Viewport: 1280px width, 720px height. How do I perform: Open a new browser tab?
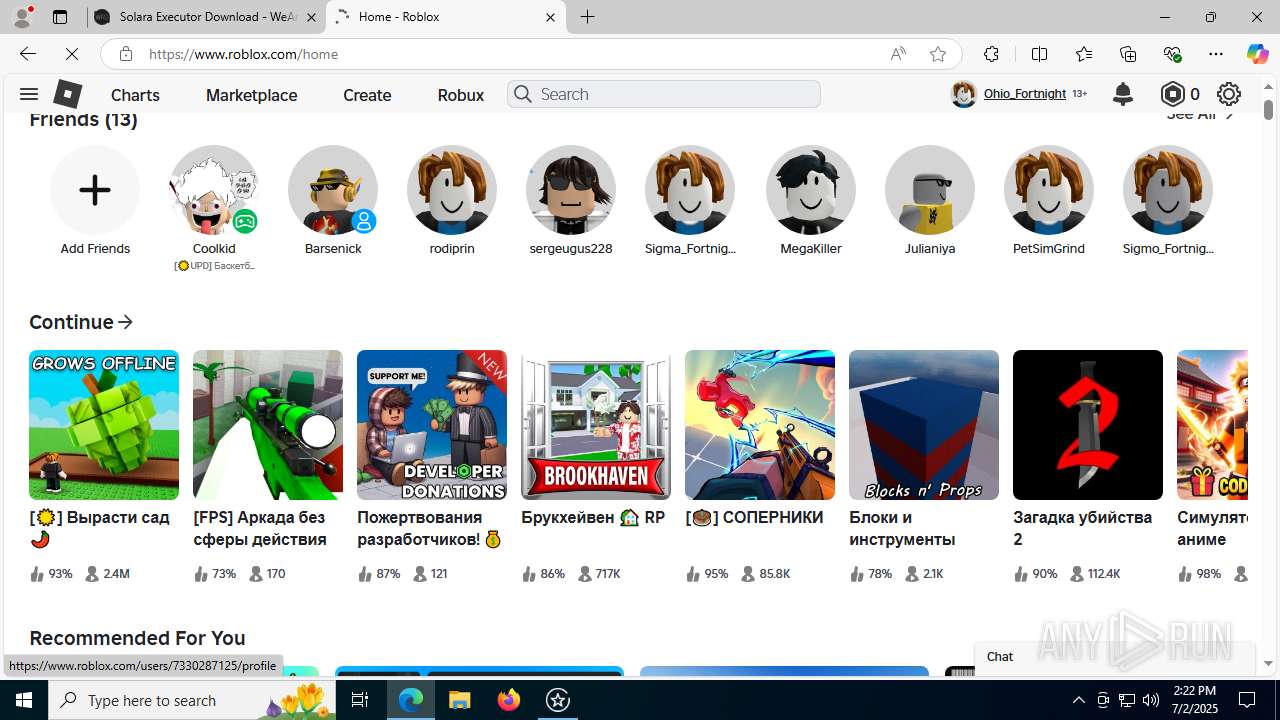coord(587,17)
